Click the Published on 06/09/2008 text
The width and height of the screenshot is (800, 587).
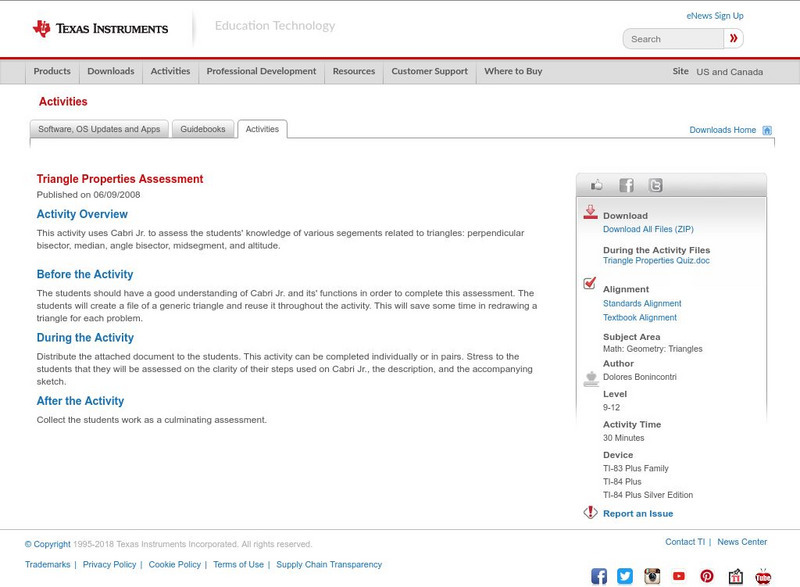tap(88, 195)
